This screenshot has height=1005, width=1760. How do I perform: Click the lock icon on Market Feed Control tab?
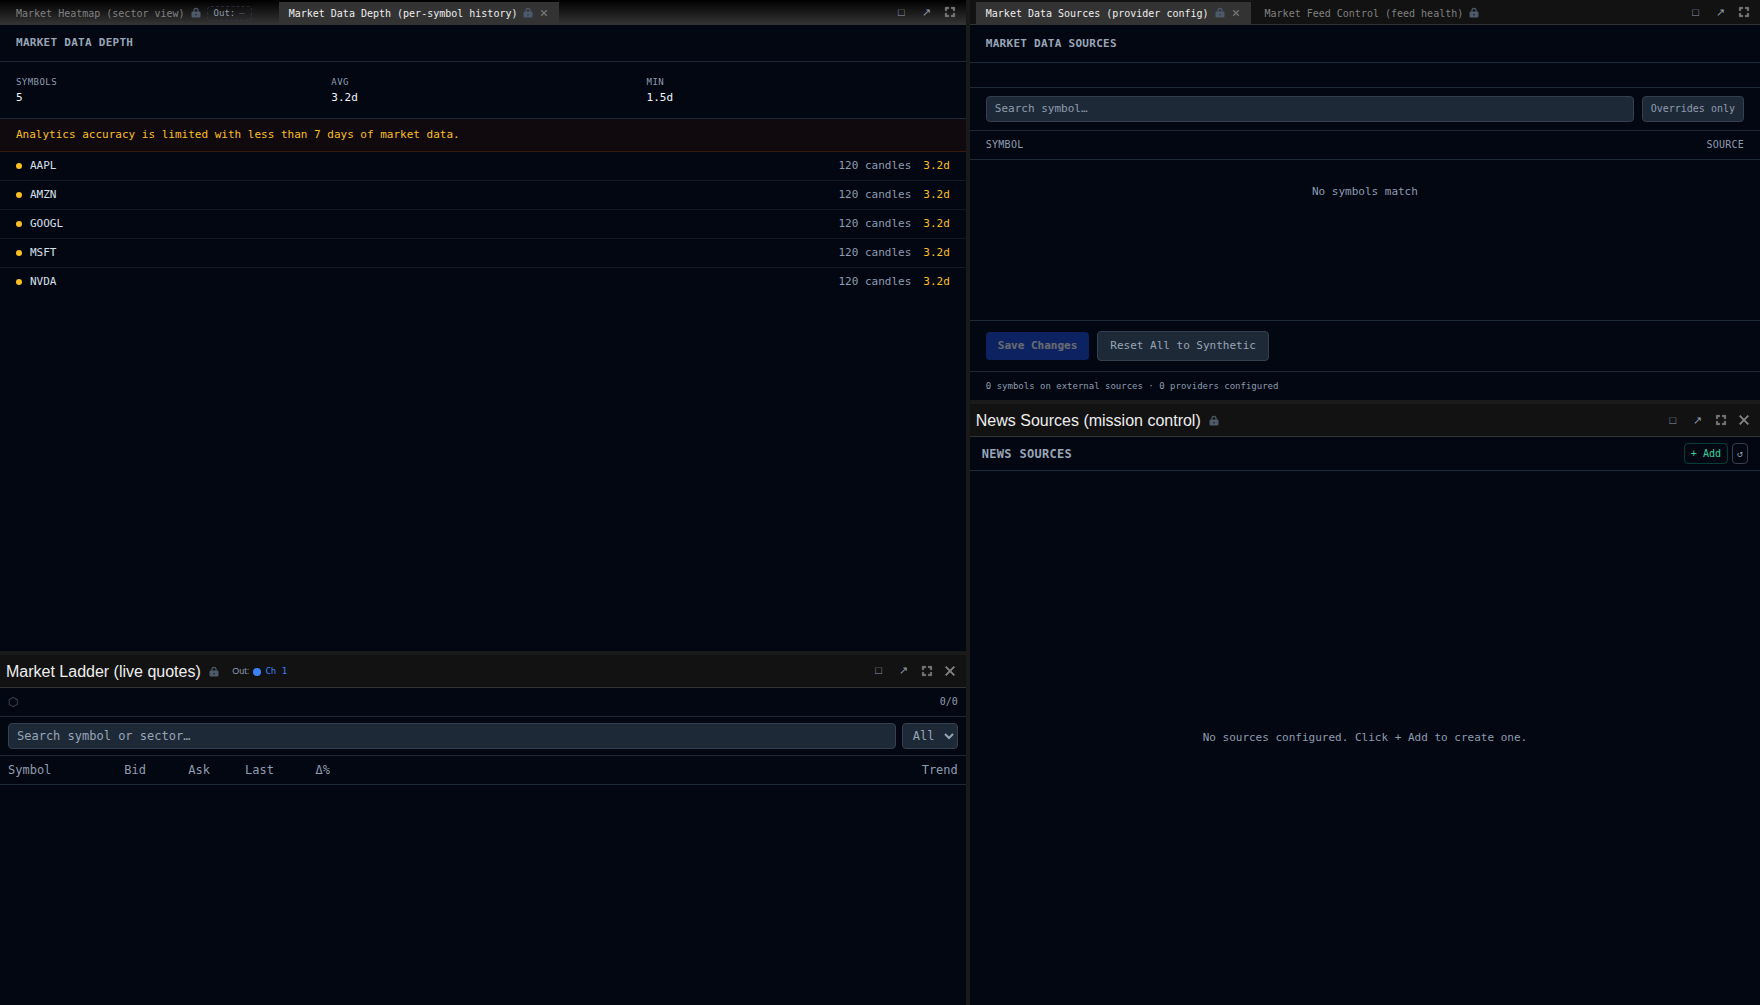(x=1474, y=13)
